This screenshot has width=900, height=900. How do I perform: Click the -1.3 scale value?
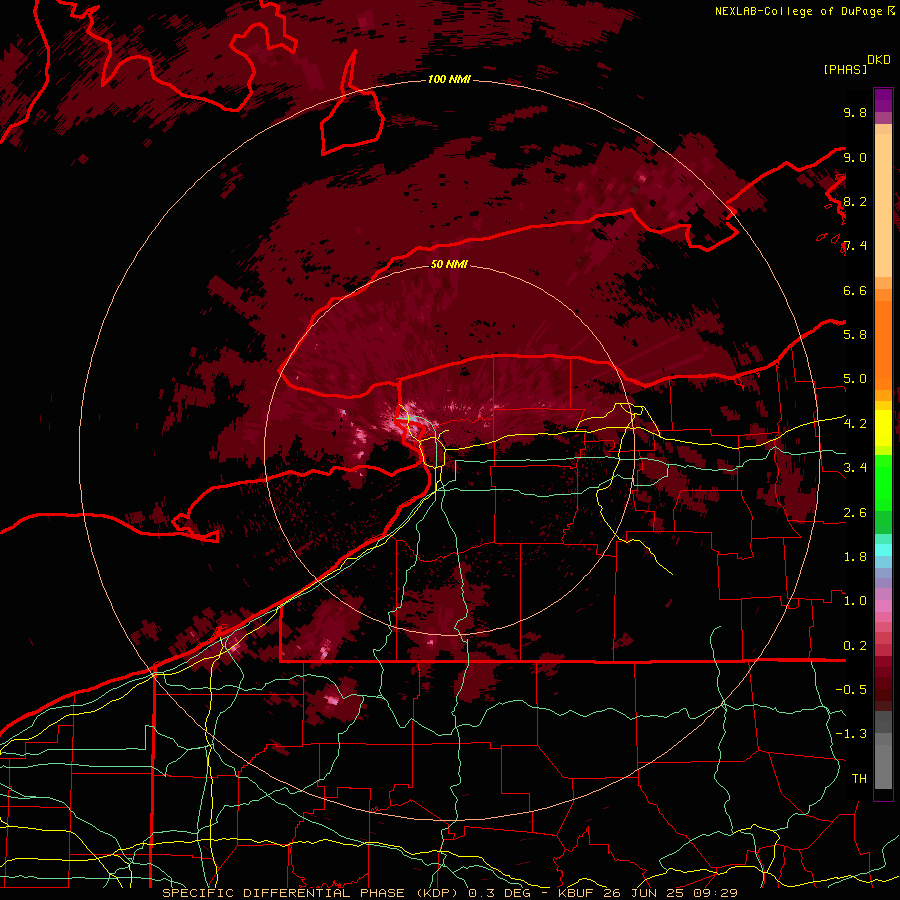(851, 734)
